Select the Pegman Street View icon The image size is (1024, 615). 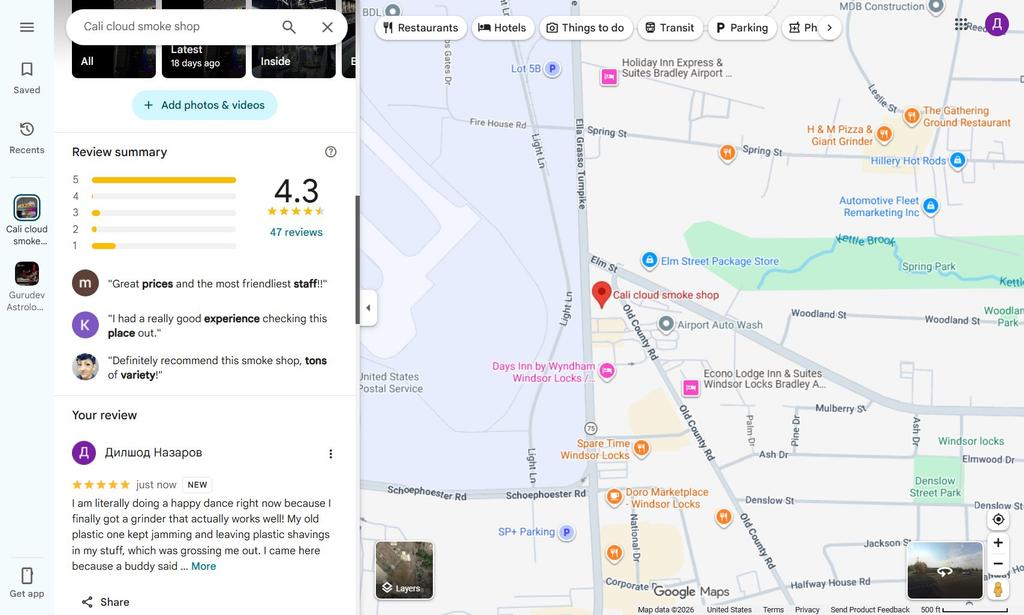point(998,588)
